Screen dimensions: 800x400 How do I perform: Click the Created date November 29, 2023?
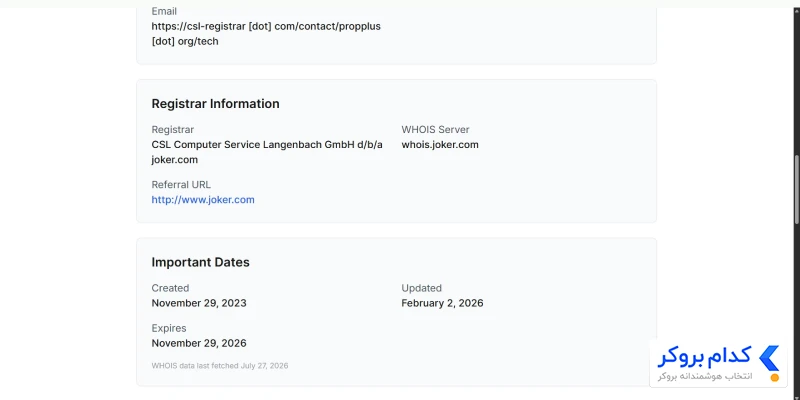coord(199,303)
